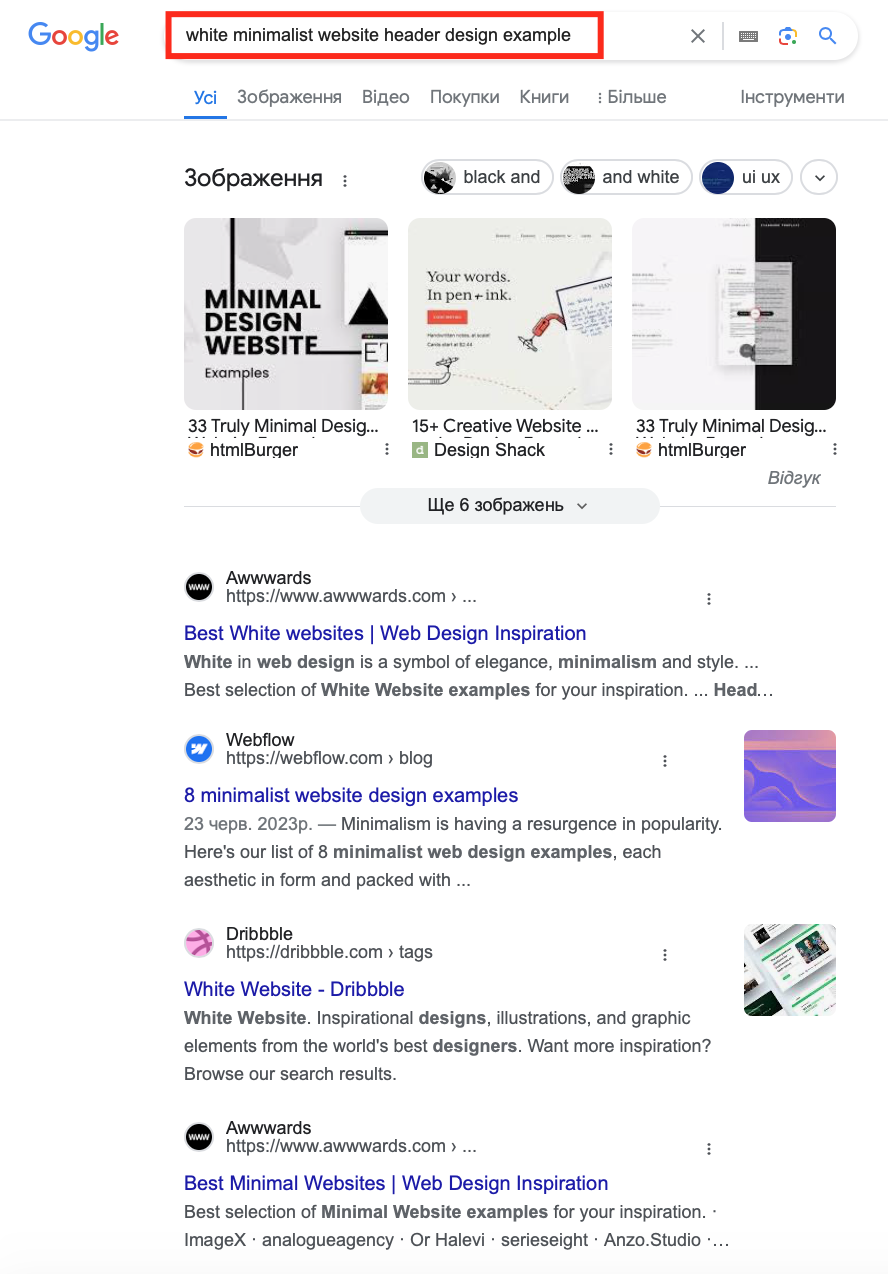
Task: Open Minimal Design Website image thumbnail
Action: click(x=286, y=314)
